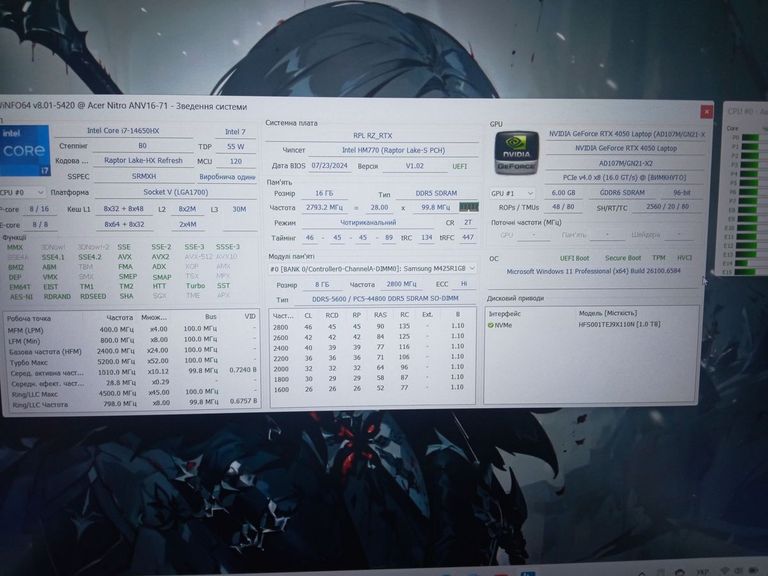The image size is (768, 576).
Task: Select the '2800' row in memory timings table
Action: (372, 326)
